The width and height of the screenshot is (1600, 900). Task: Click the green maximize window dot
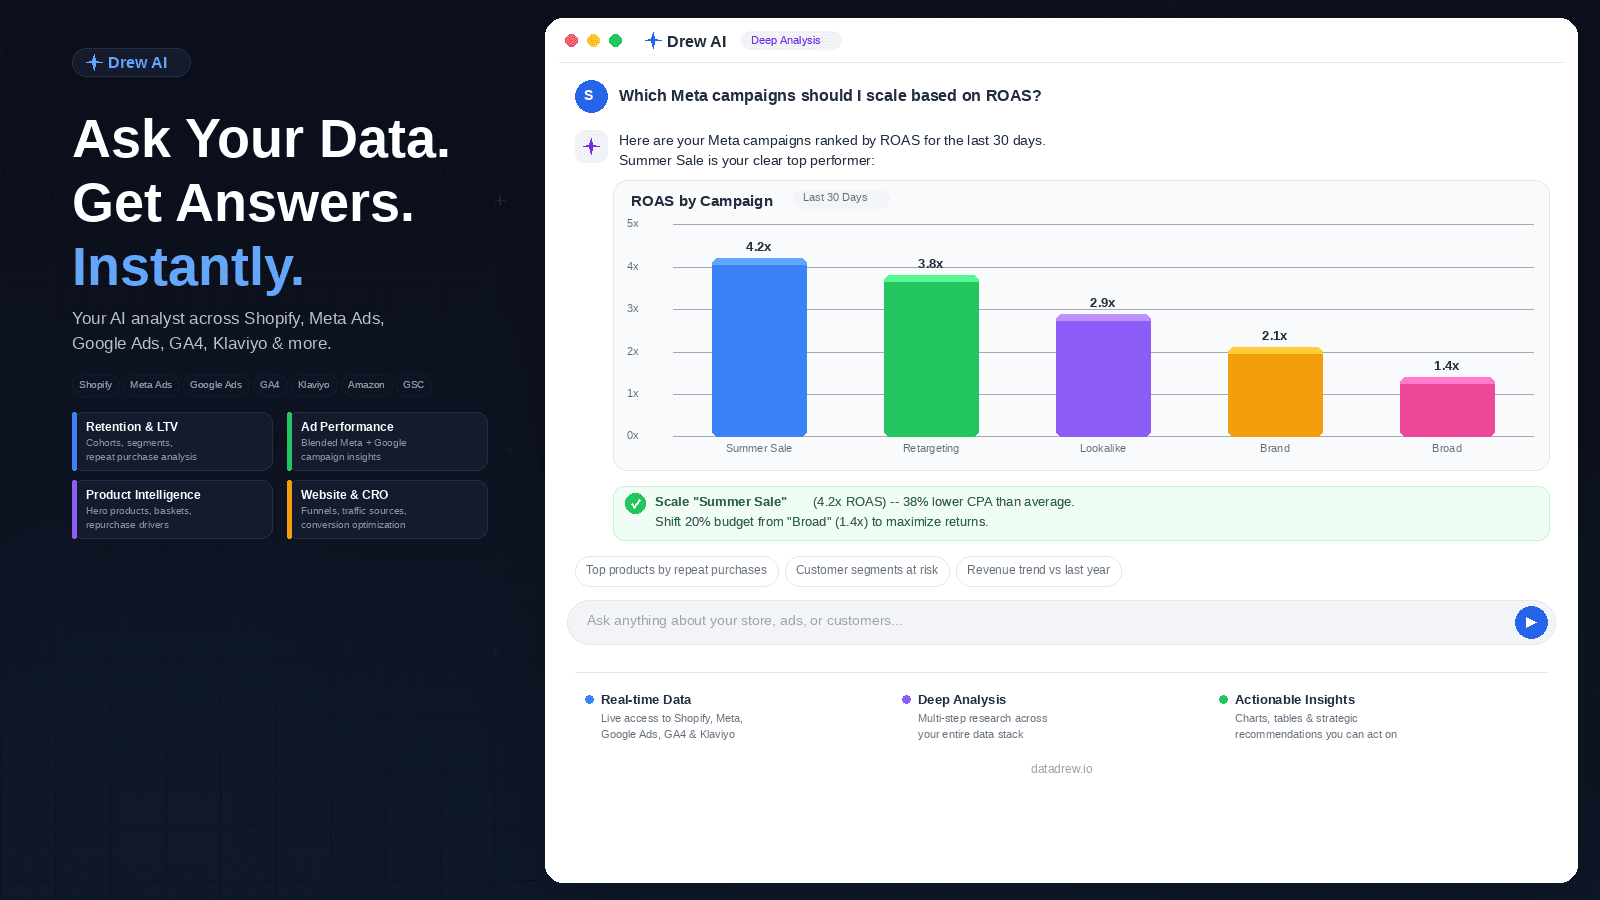pyautogui.click(x=616, y=40)
